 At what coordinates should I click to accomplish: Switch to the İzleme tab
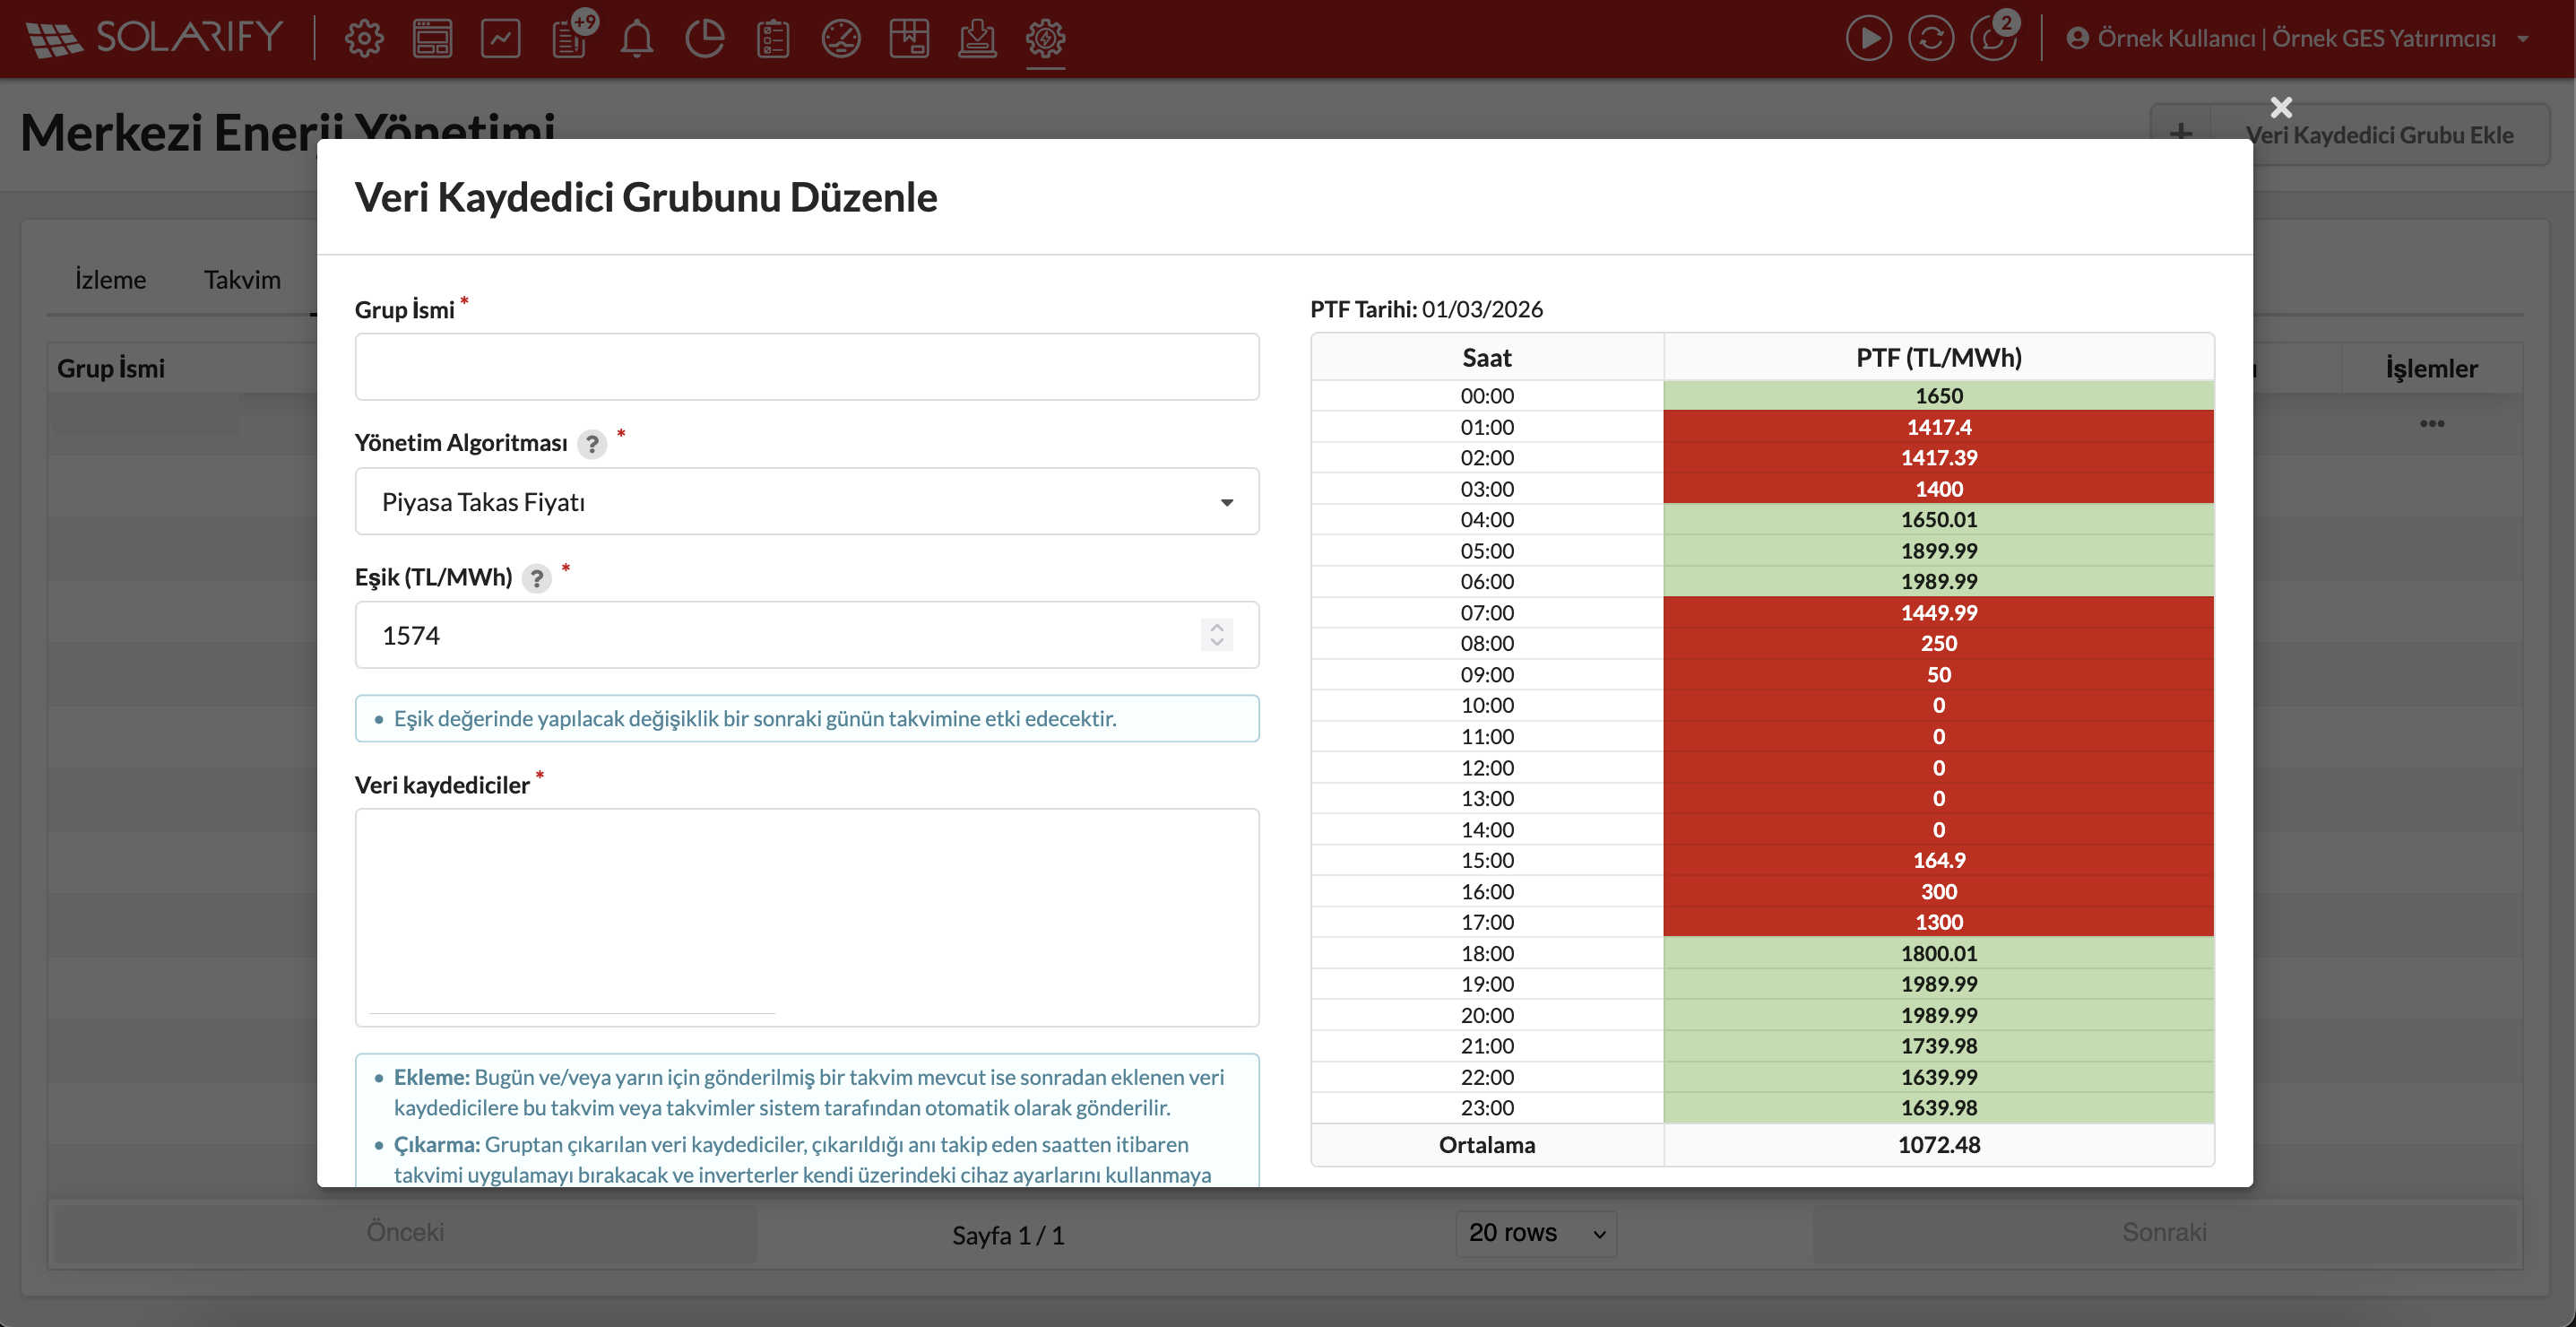110,280
